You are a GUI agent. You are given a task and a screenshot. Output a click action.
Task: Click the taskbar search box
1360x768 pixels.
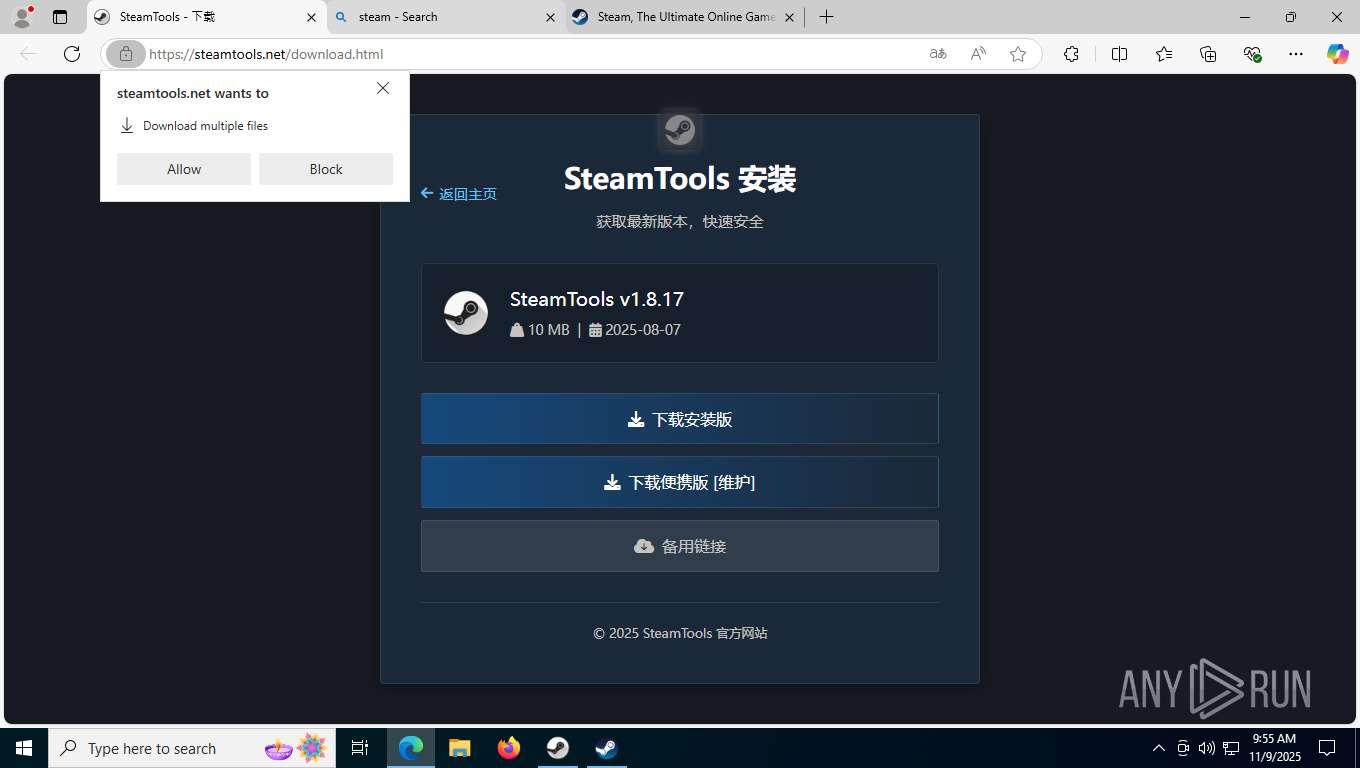coord(192,748)
